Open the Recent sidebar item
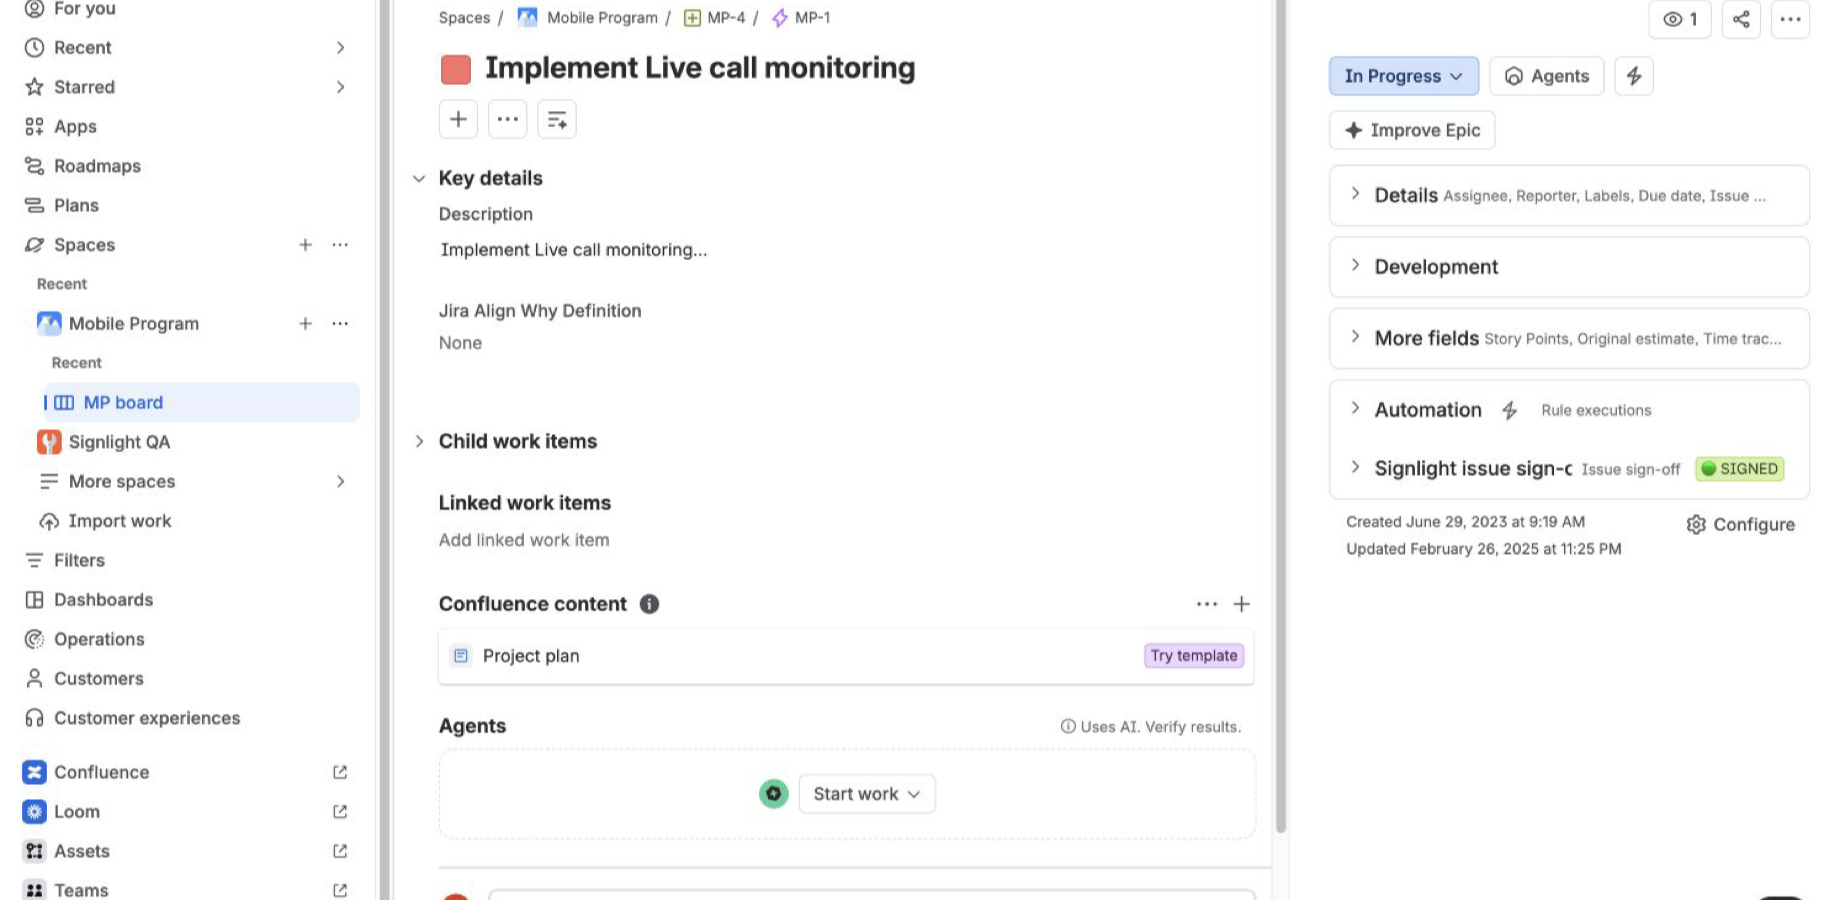The width and height of the screenshot is (1840, 900). click(82, 48)
